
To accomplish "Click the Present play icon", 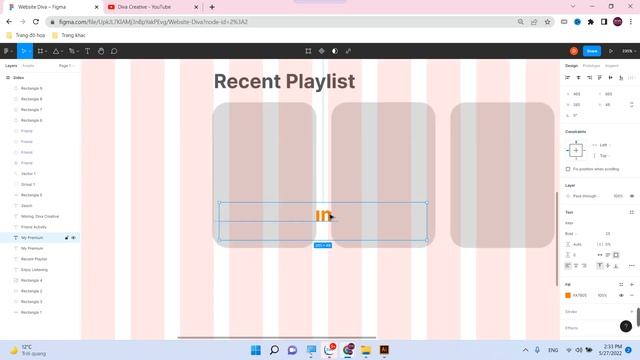I will point(611,51).
